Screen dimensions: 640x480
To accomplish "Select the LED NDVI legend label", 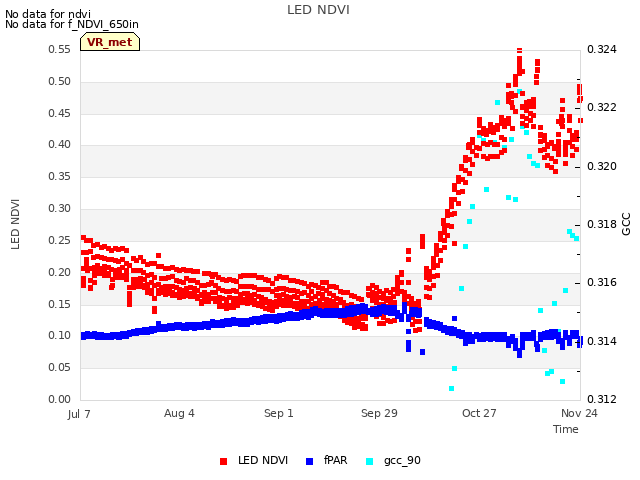I will 263,460.
